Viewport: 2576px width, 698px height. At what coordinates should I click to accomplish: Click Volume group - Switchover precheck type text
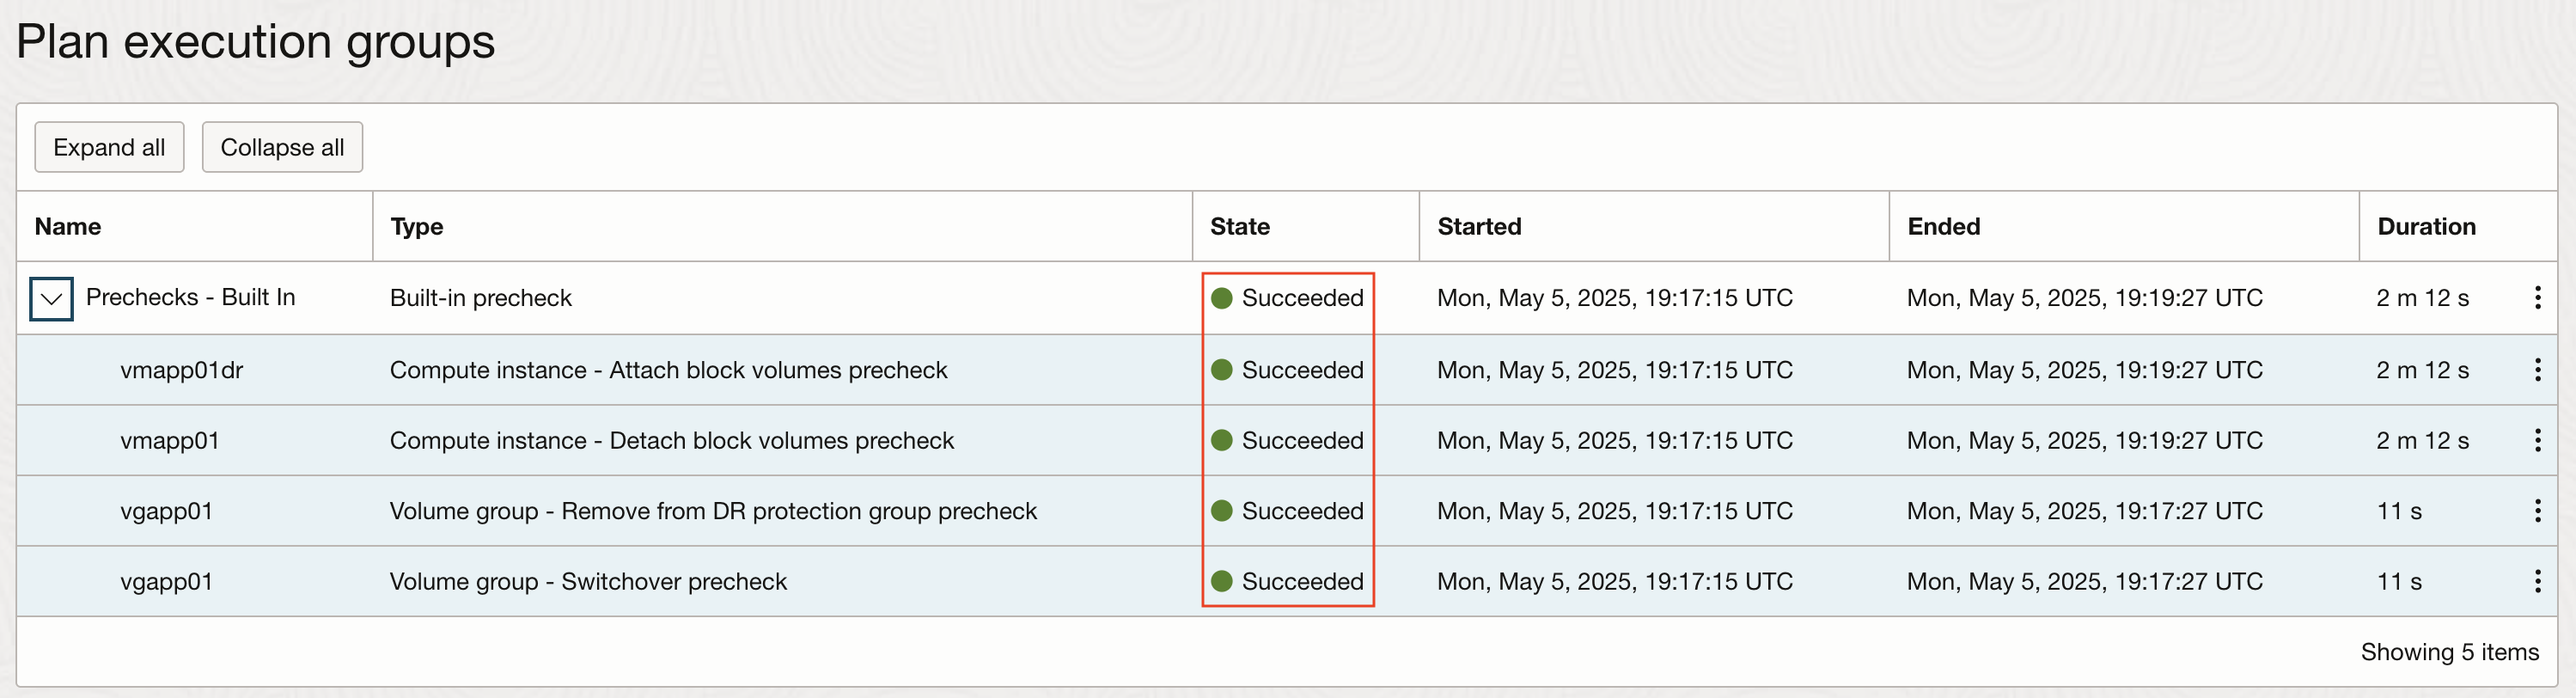[588, 581]
